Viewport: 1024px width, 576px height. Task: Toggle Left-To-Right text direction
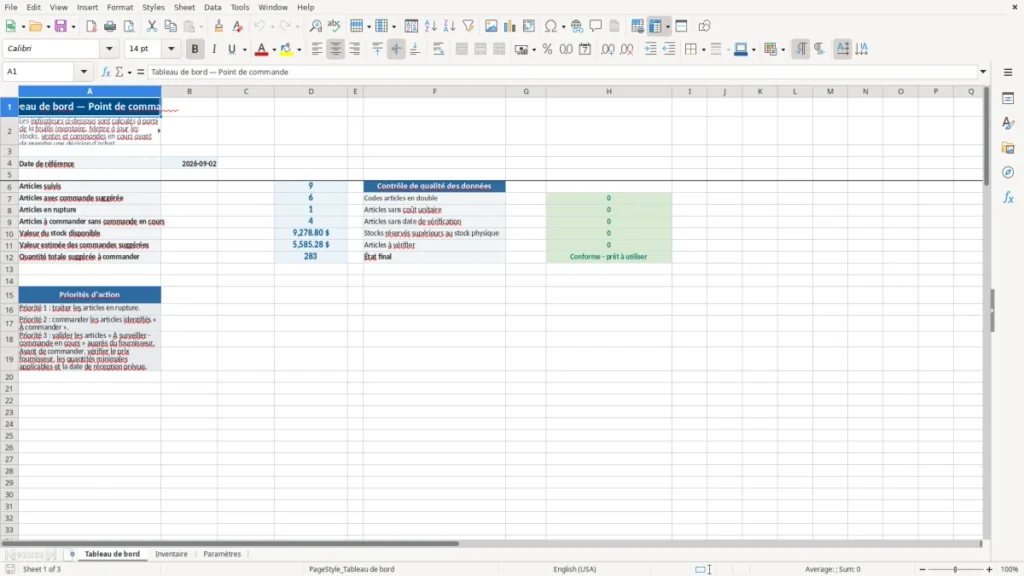tap(801, 49)
